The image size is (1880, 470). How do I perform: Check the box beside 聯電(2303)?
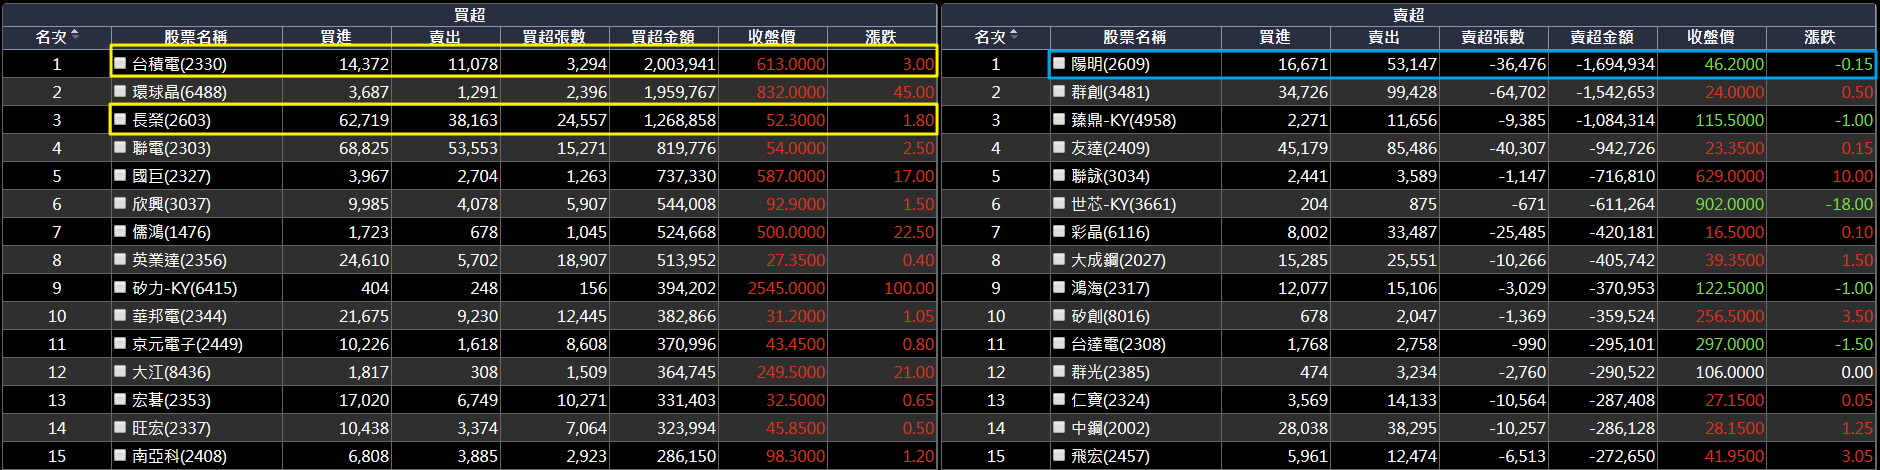pyautogui.click(x=120, y=147)
